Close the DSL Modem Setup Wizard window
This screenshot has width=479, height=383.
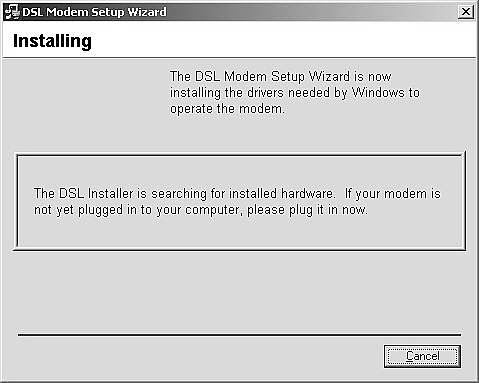tap(466, 12)
